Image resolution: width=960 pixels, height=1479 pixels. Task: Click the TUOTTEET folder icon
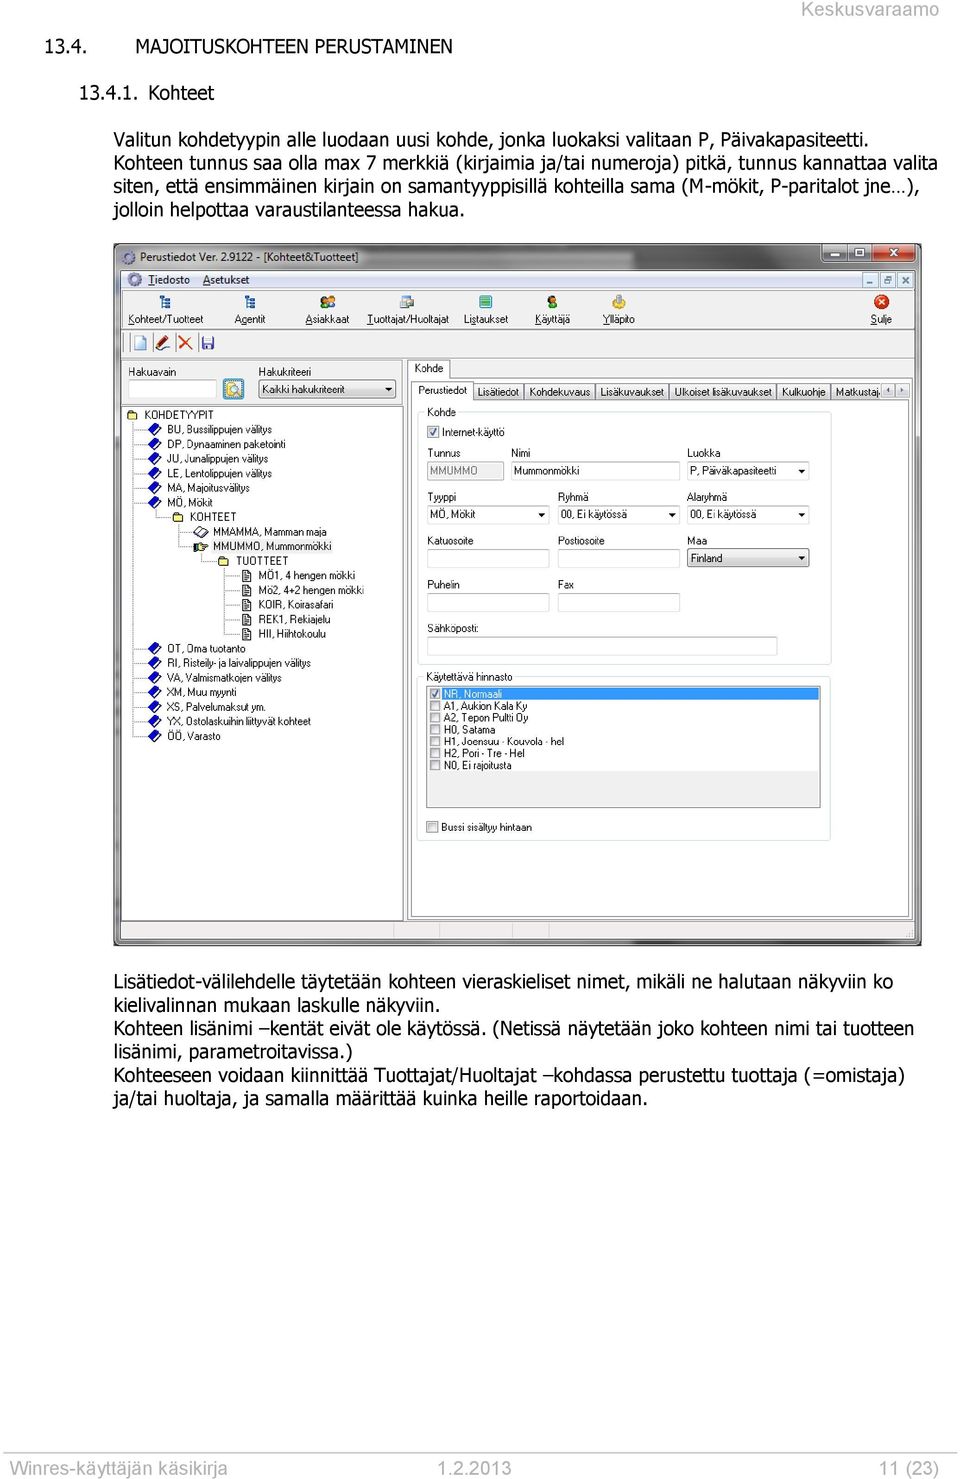pyautogui.click(x=224, y=561)
